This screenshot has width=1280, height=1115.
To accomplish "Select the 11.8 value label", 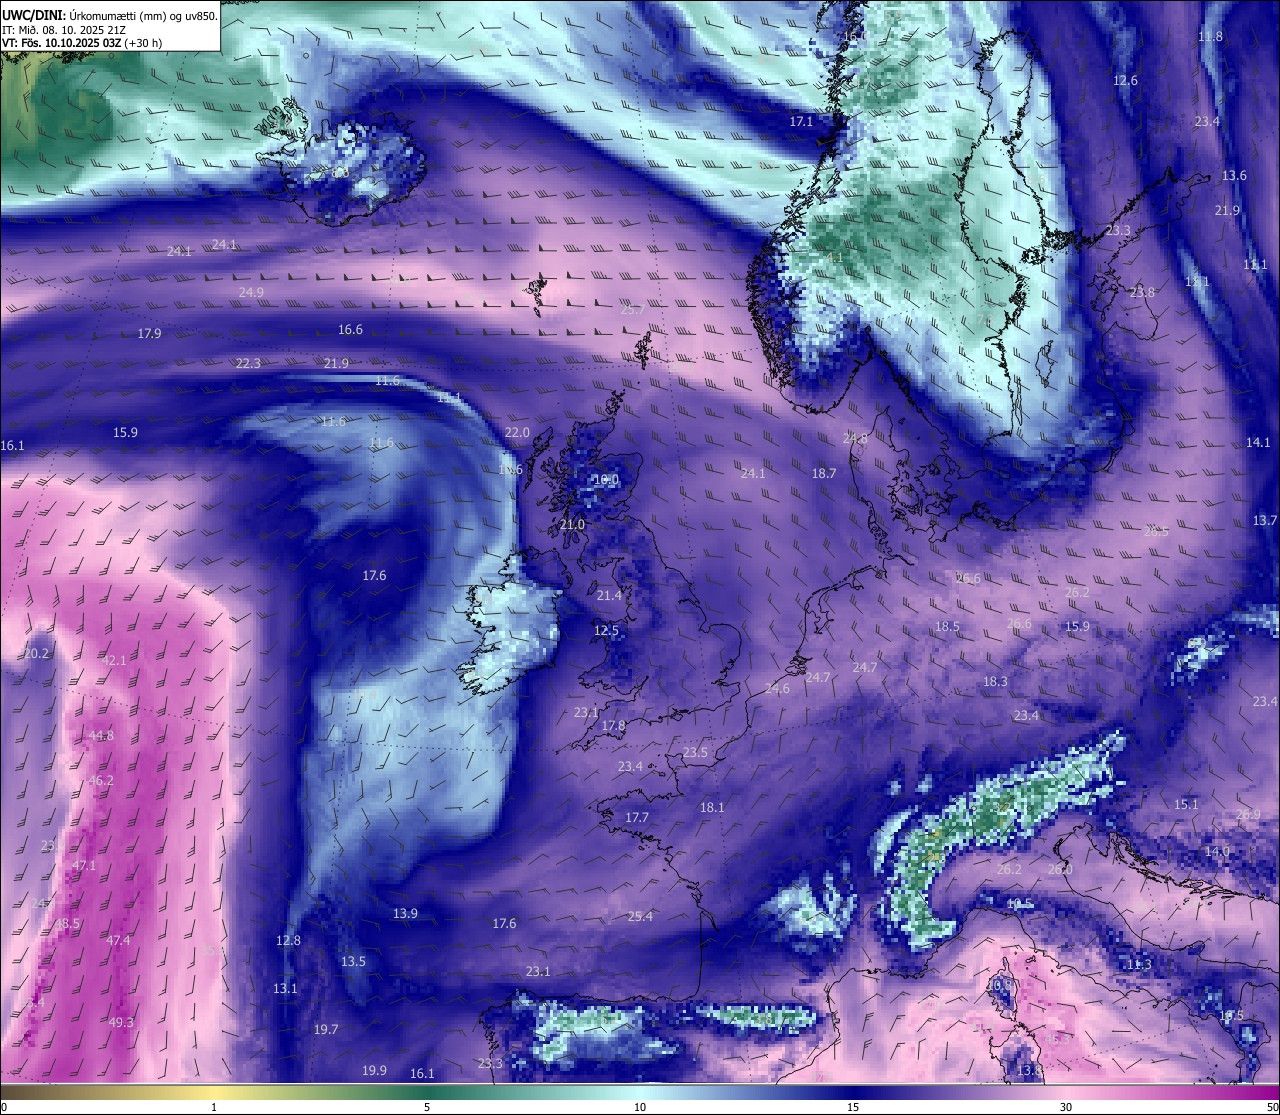I will coord(1210,37).
